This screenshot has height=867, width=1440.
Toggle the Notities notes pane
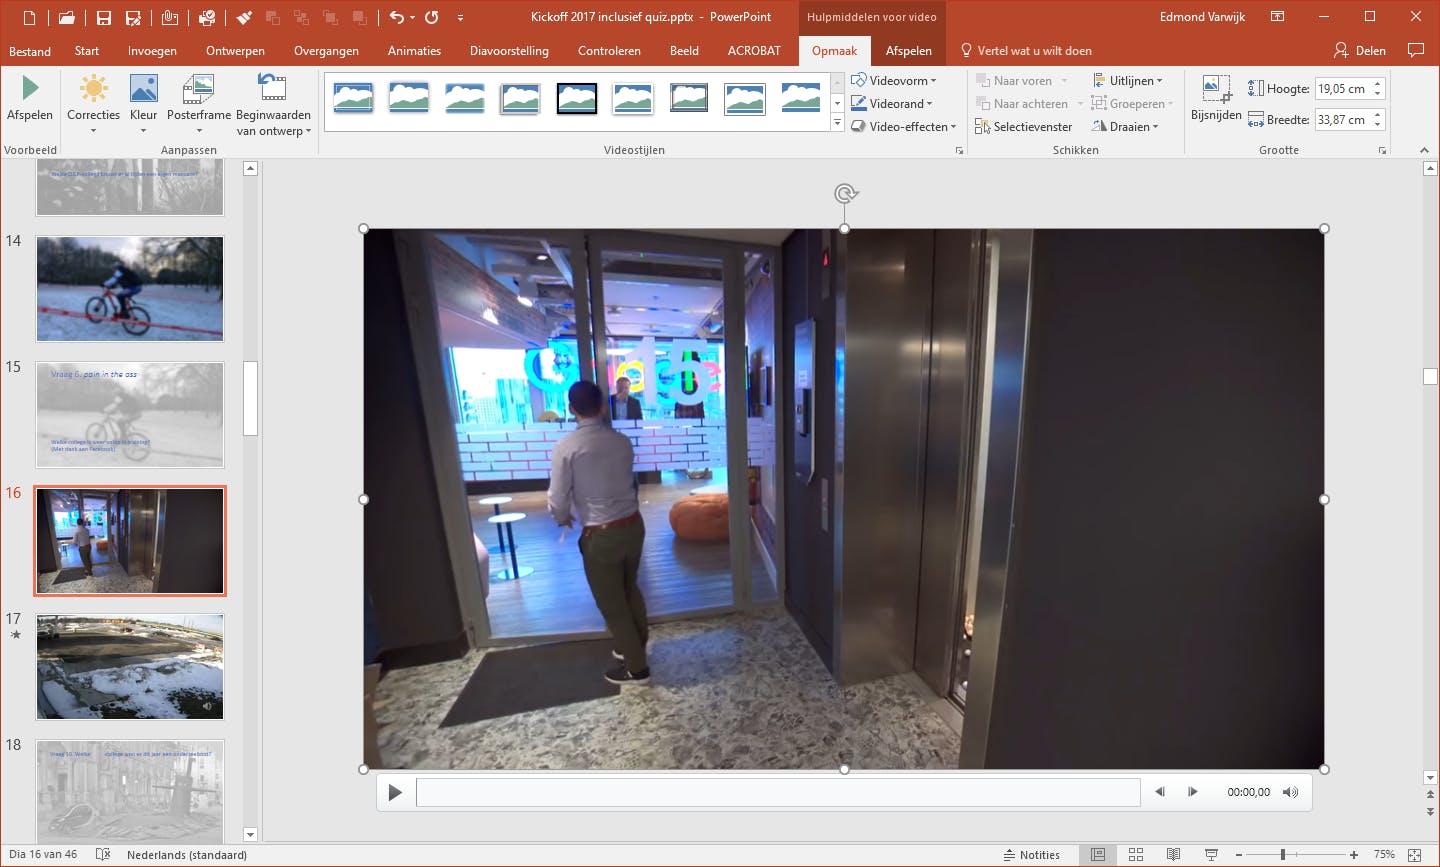pos(1032,855)
